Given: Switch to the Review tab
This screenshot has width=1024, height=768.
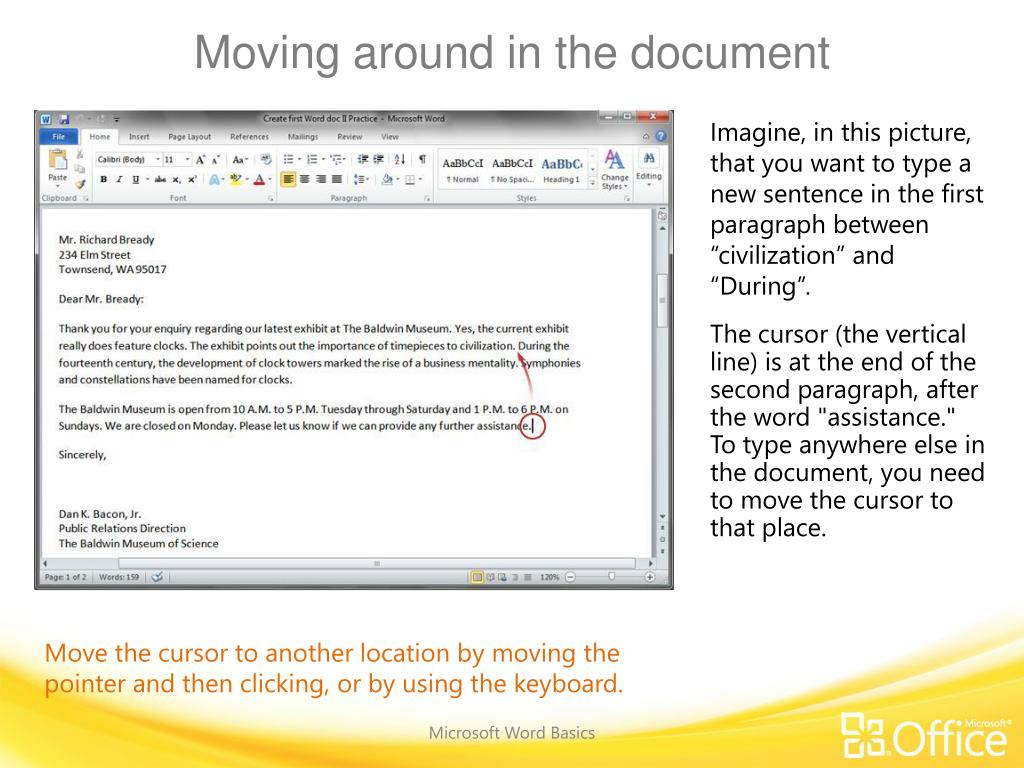Looking at the screenshot, I should click(349, 137).
